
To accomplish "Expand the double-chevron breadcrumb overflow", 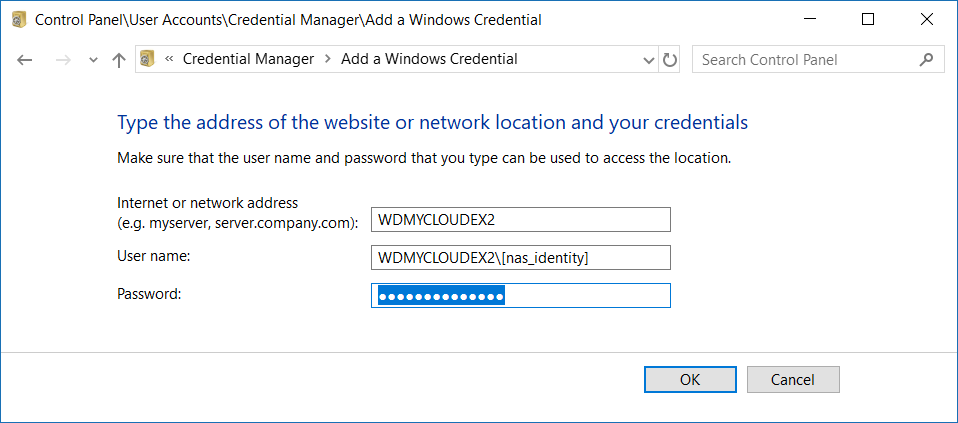I will [x=169, y=59].
